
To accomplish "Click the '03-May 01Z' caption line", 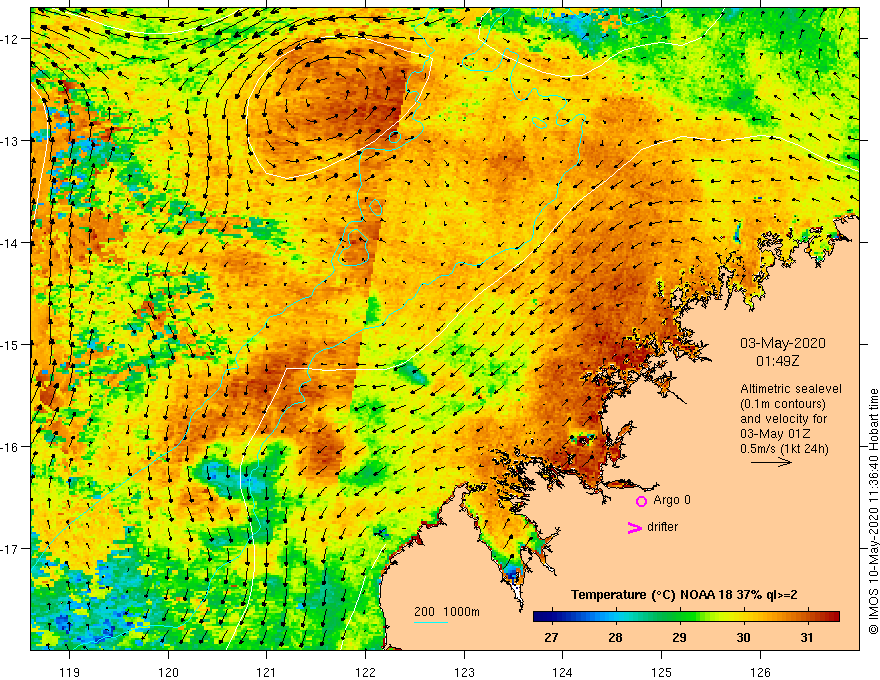I will (774, 434).
